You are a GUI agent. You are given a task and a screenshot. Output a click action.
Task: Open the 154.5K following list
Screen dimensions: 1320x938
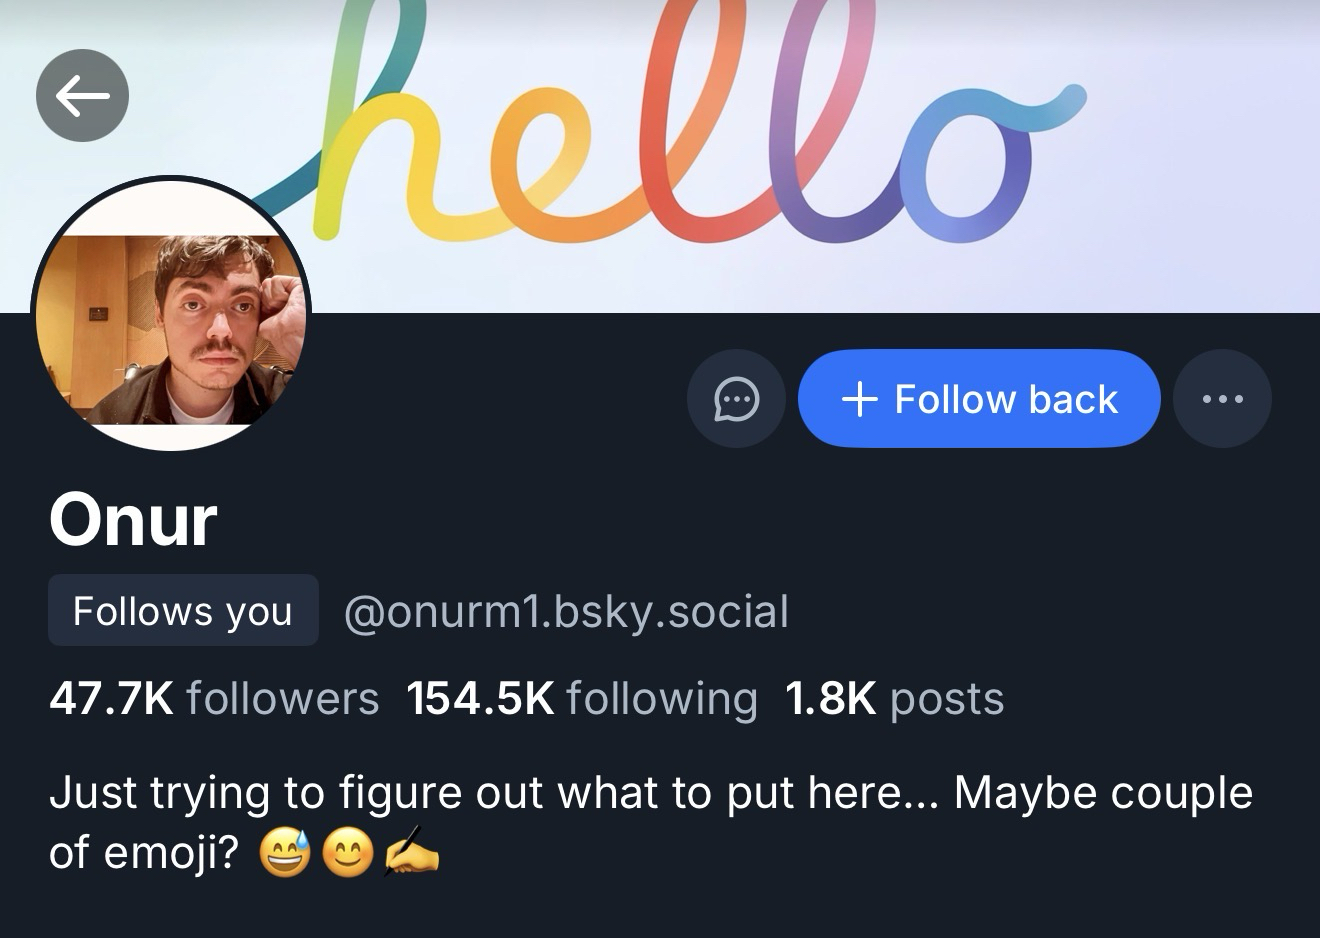tap(582, 698)
